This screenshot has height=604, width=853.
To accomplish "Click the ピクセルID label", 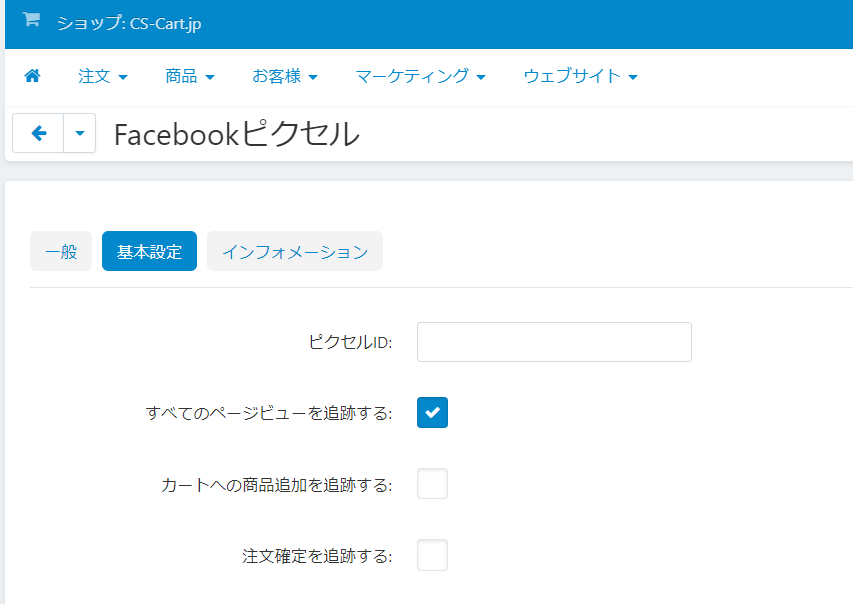I will pyautogui.click(x=350, y=343).
